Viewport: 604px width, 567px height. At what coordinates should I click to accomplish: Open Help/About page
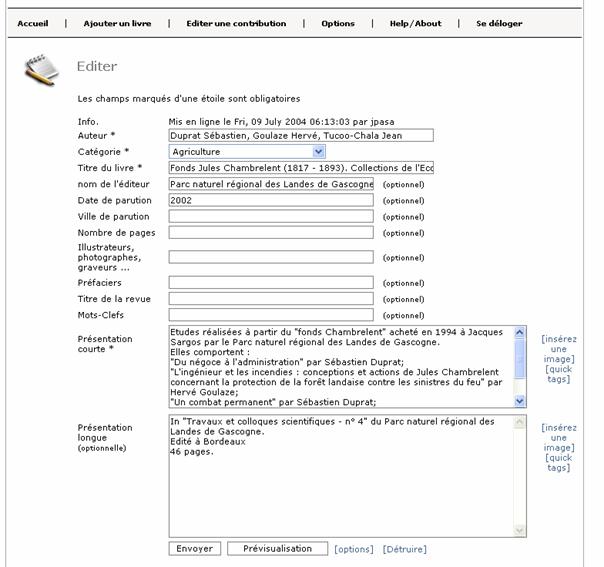click(415, 23)
